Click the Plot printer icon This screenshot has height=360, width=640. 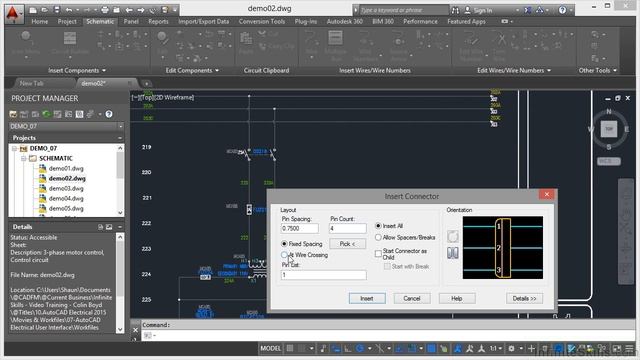[x=105, y=10]
